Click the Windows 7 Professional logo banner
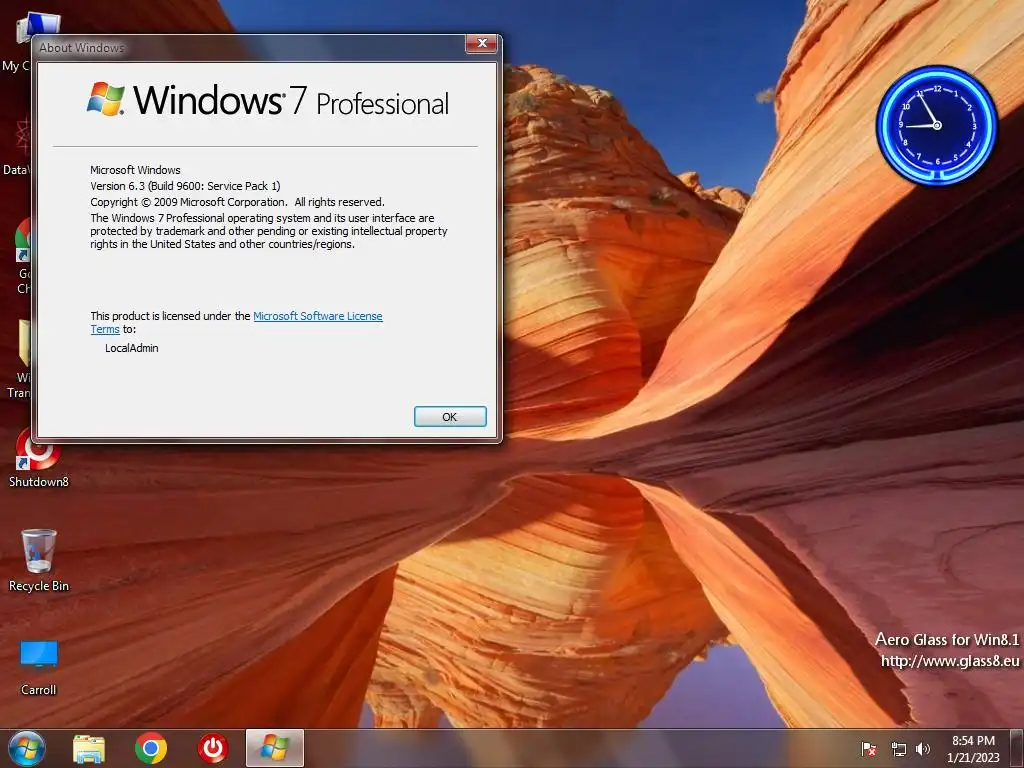This screenshot has width=1024, height=768. [x=268, y=100]
